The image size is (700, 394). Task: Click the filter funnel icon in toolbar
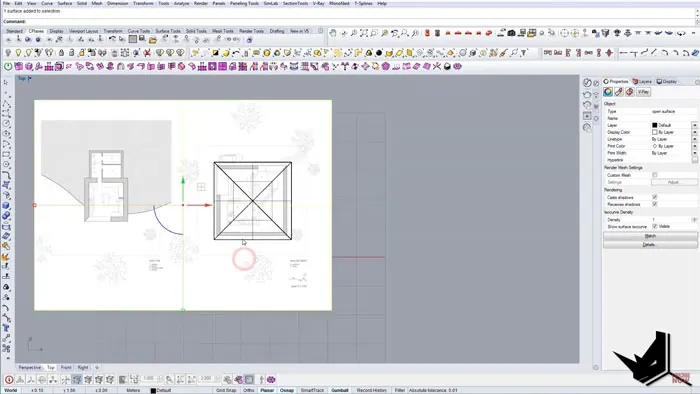pyautogui.click(x=524, y=53)
